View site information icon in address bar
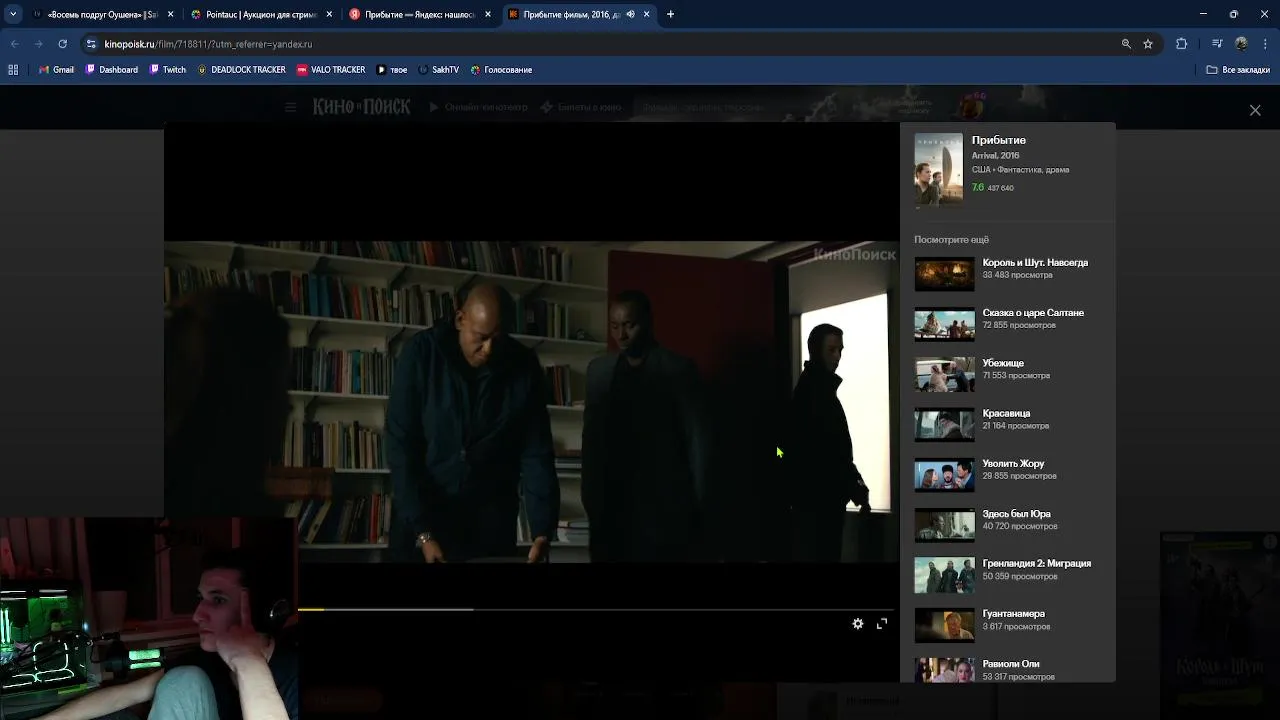The width and height of the screenshot is (1280, 720). point(92,44)
